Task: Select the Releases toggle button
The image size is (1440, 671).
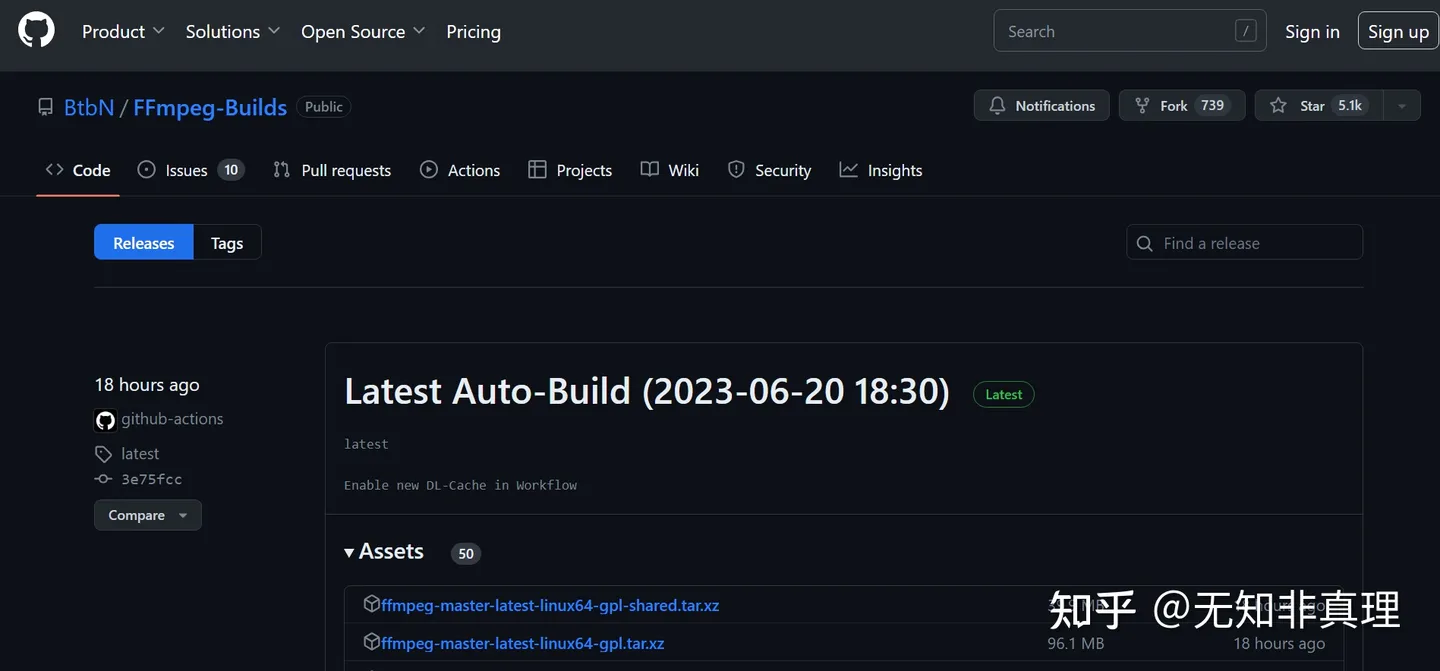Action: pos(144,243)
